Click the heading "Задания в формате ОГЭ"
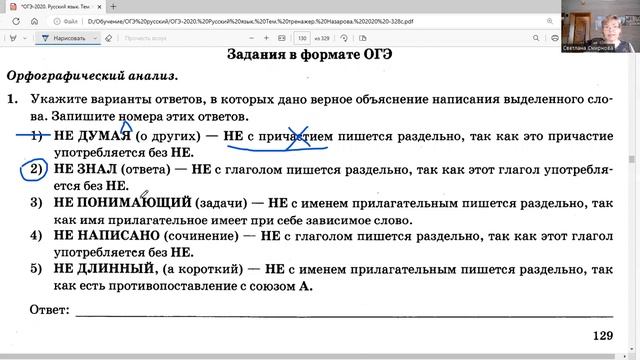 (309, 54)
